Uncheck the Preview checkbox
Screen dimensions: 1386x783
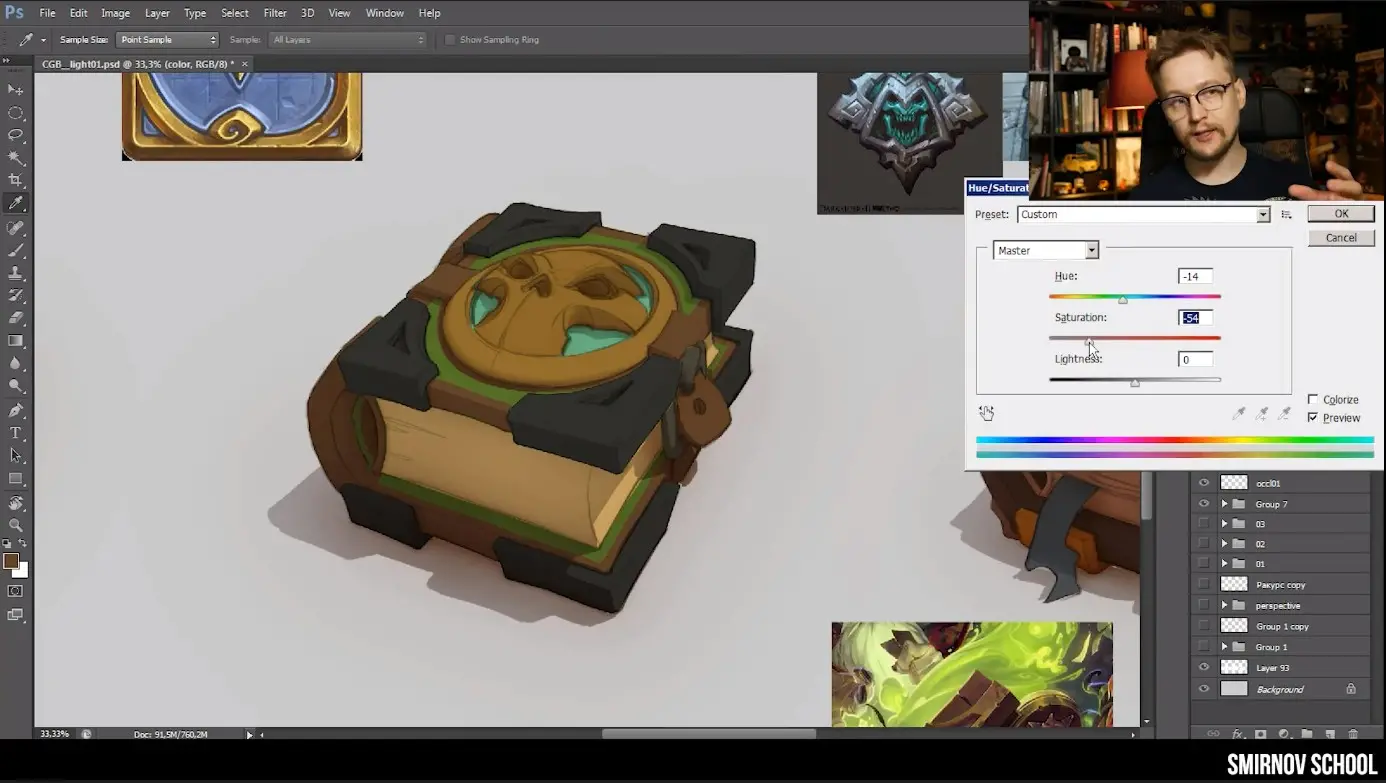[x=1313, y=418]
